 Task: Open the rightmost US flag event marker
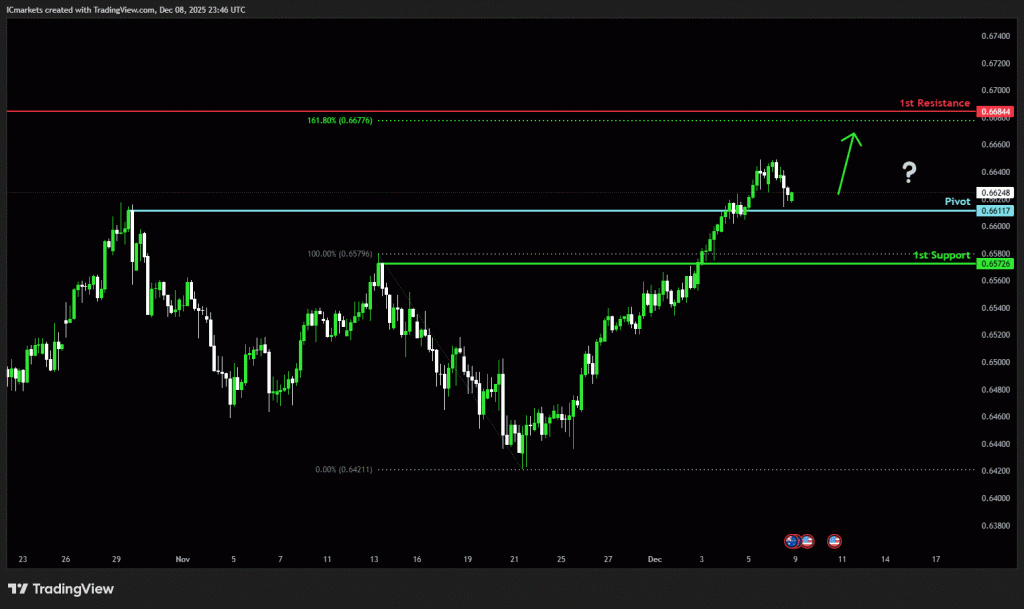pos(834,541)
